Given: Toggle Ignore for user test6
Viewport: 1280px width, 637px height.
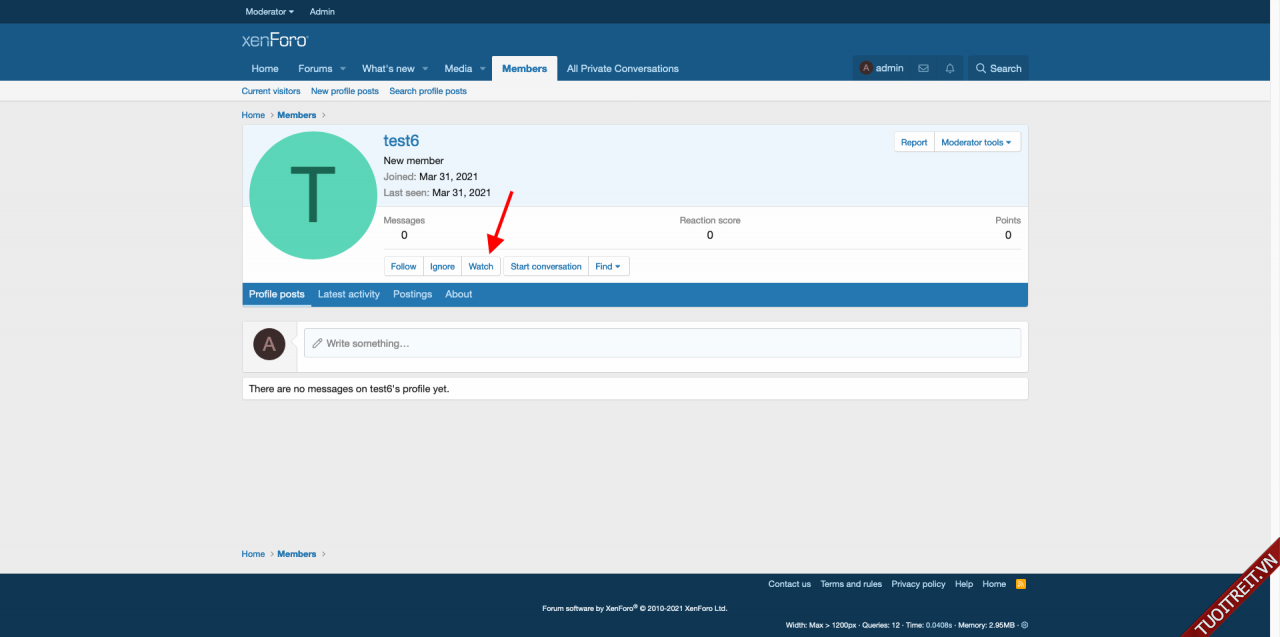Looking at the screenshot, I should 442,267.
